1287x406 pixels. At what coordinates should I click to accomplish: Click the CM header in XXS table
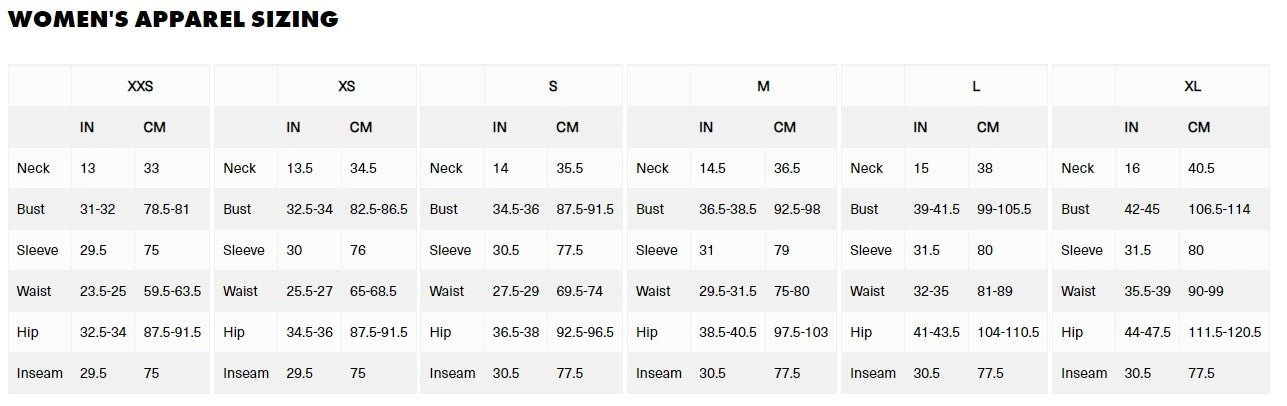click(154, 127)
